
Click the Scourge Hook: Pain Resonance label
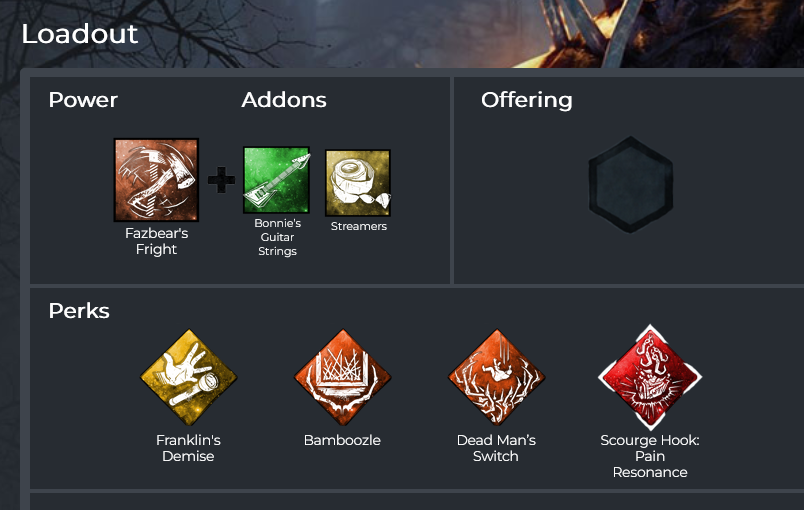pyautogui.click(x=650, y=456)
